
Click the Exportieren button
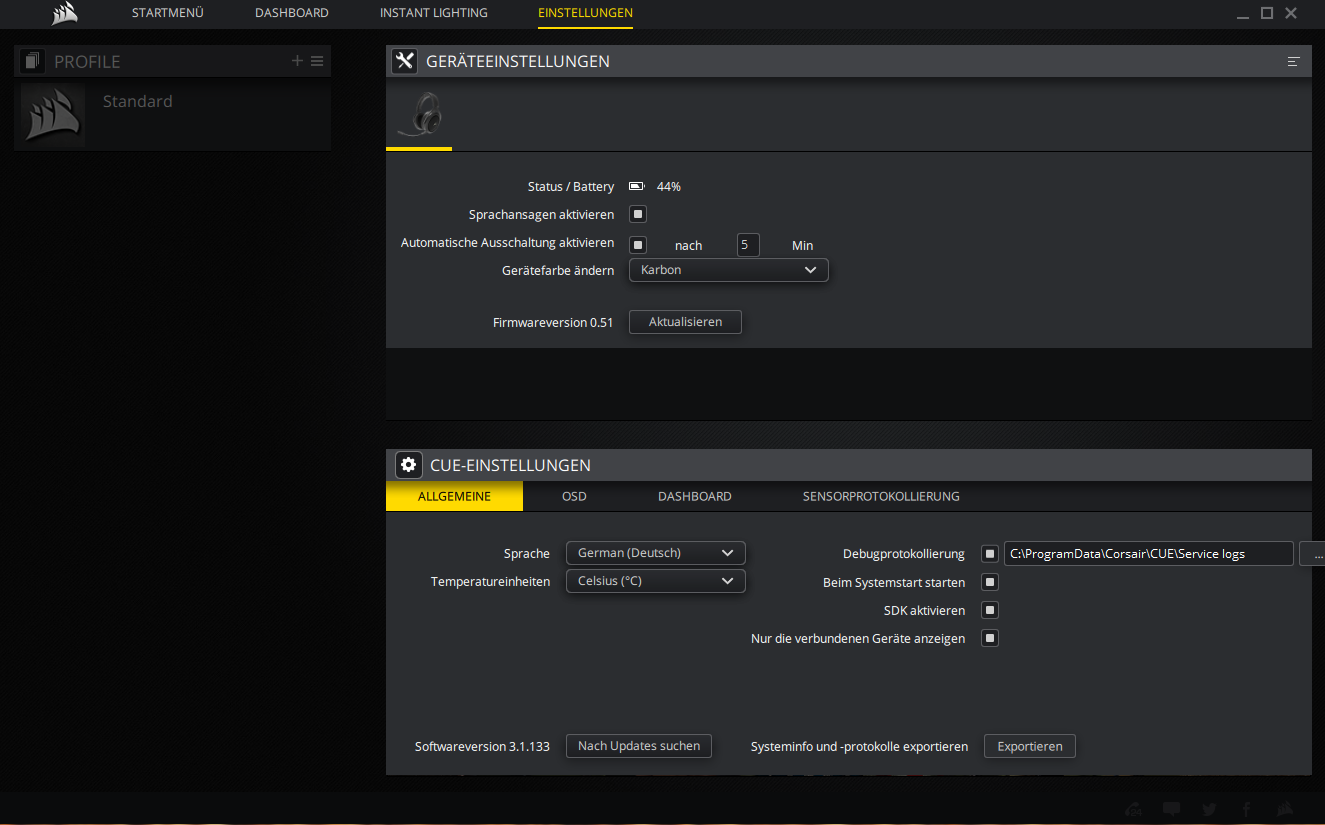(1030, 746)
